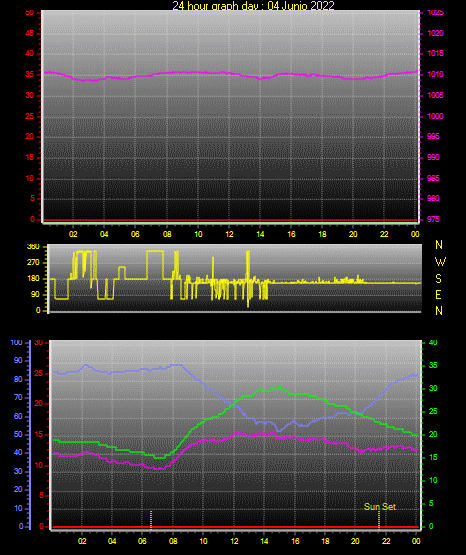Click the 1025 pressure axis label
466x555 pixels.
pyautogui.click(x=435, y=12)
